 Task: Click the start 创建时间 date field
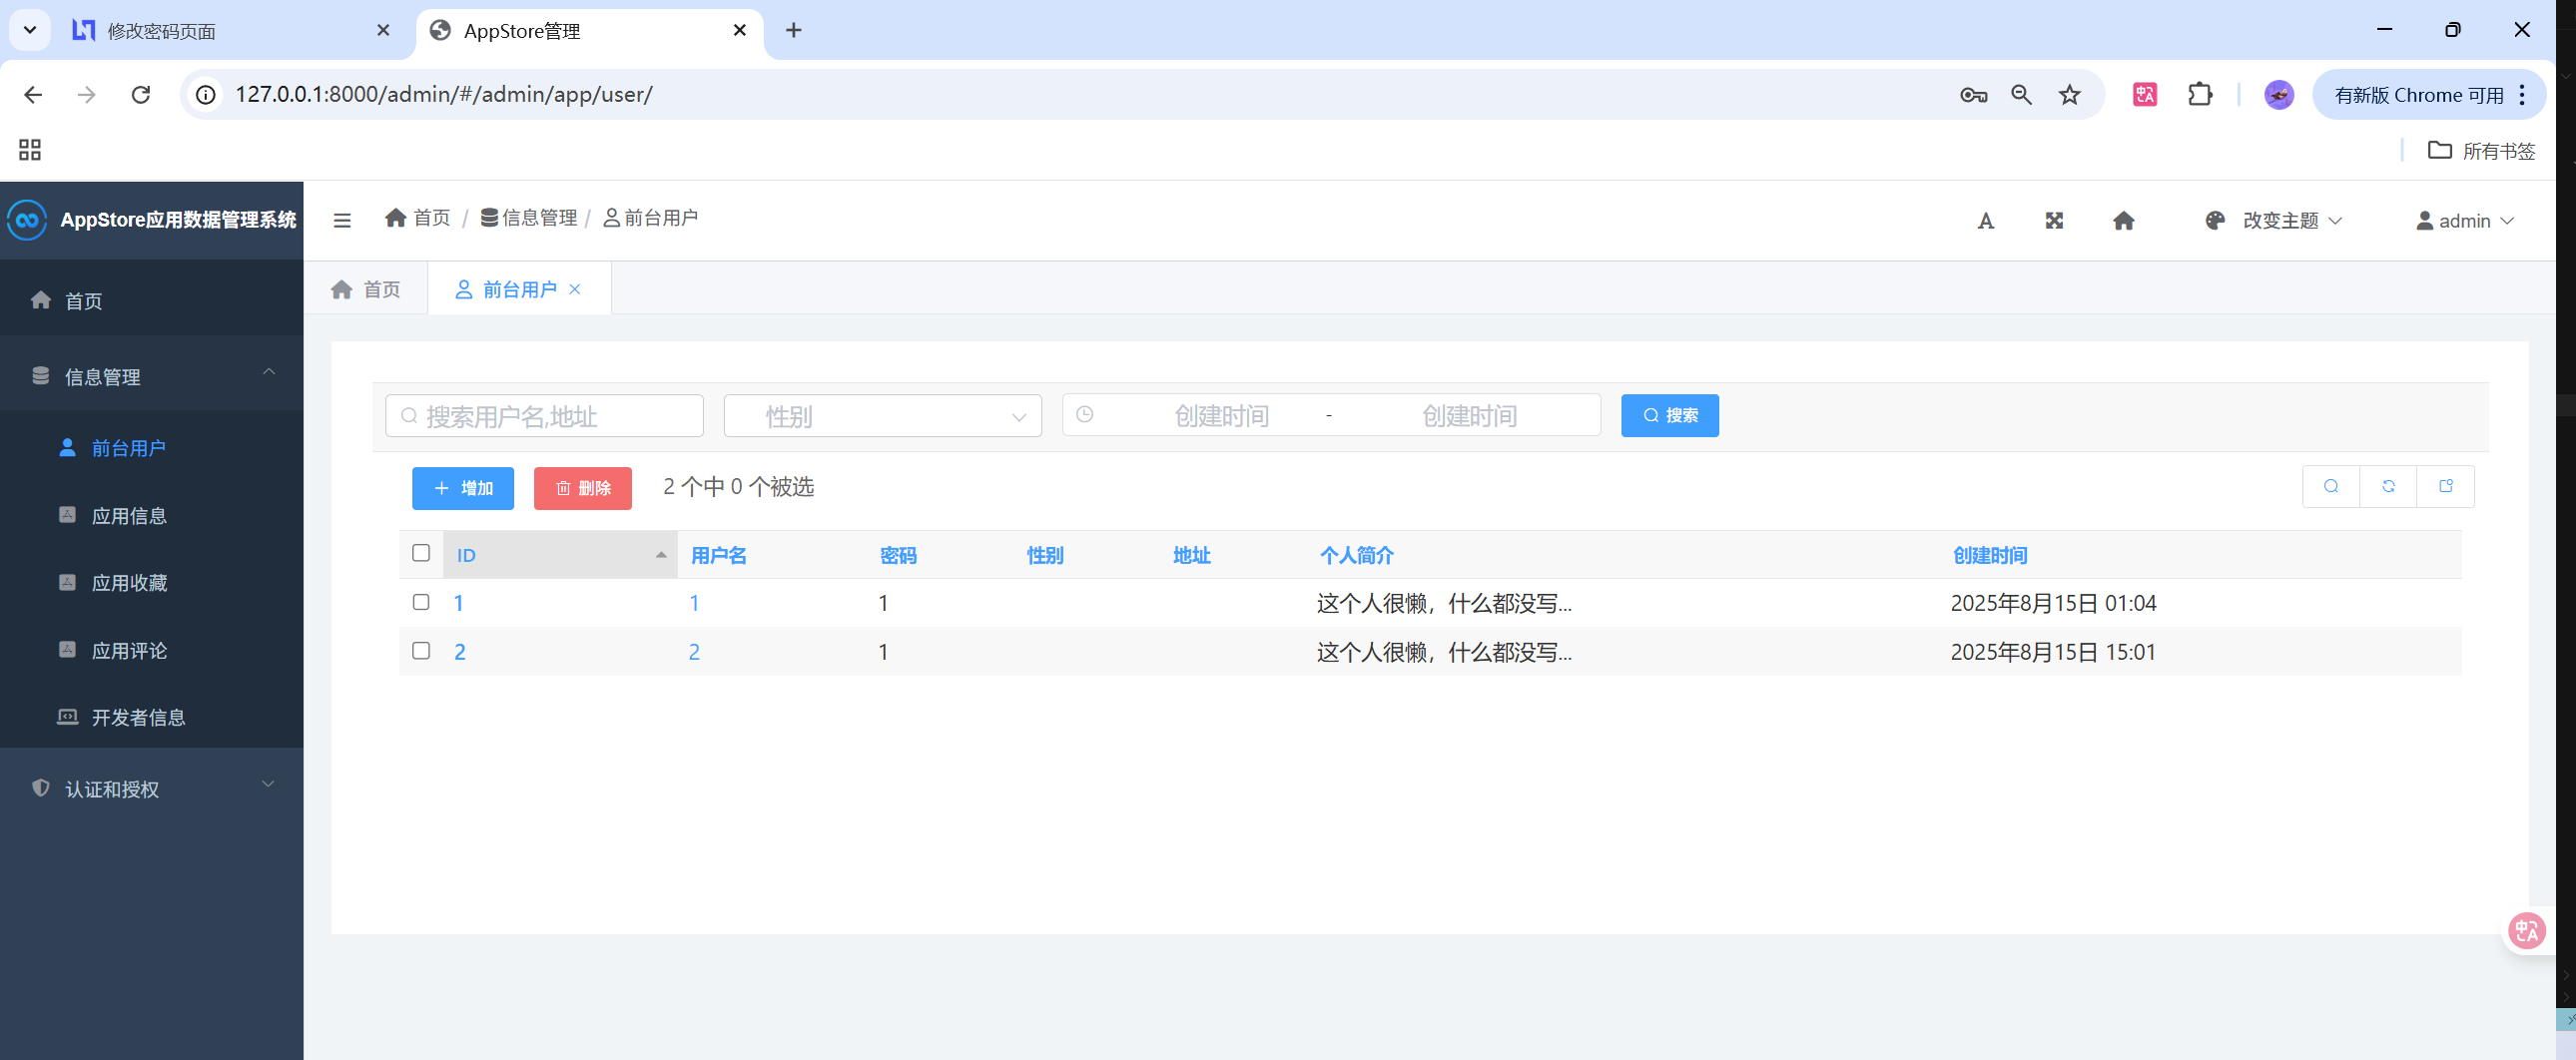pos(1222,415)
